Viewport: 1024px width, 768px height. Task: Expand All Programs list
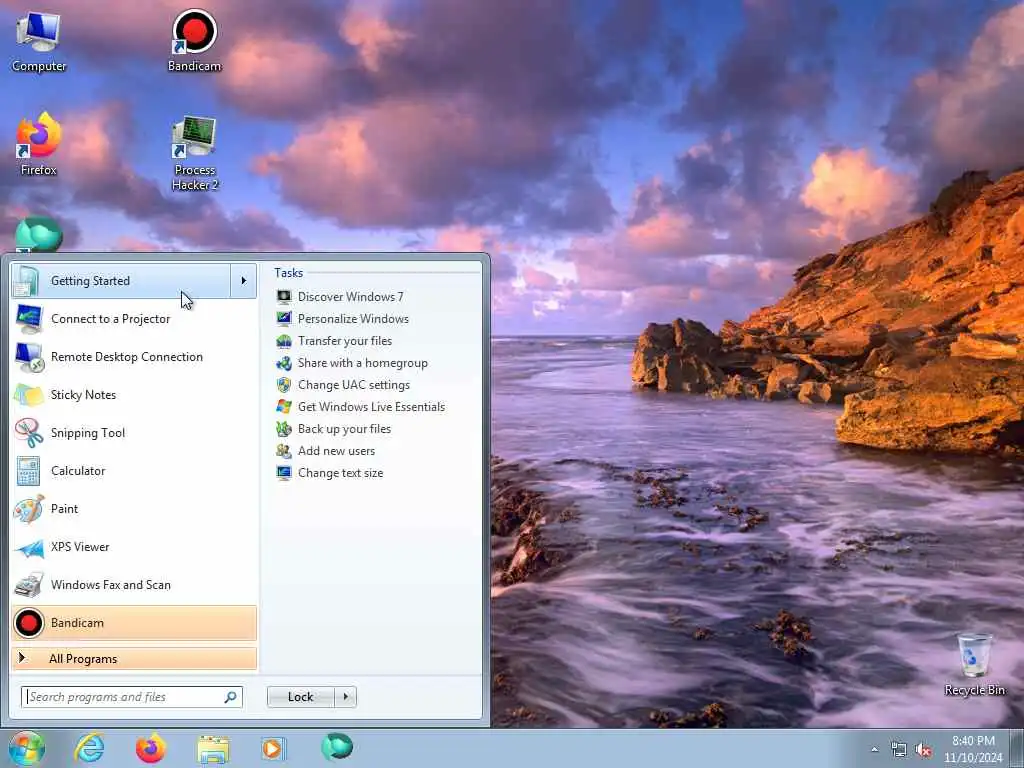(x=134, y=659)
